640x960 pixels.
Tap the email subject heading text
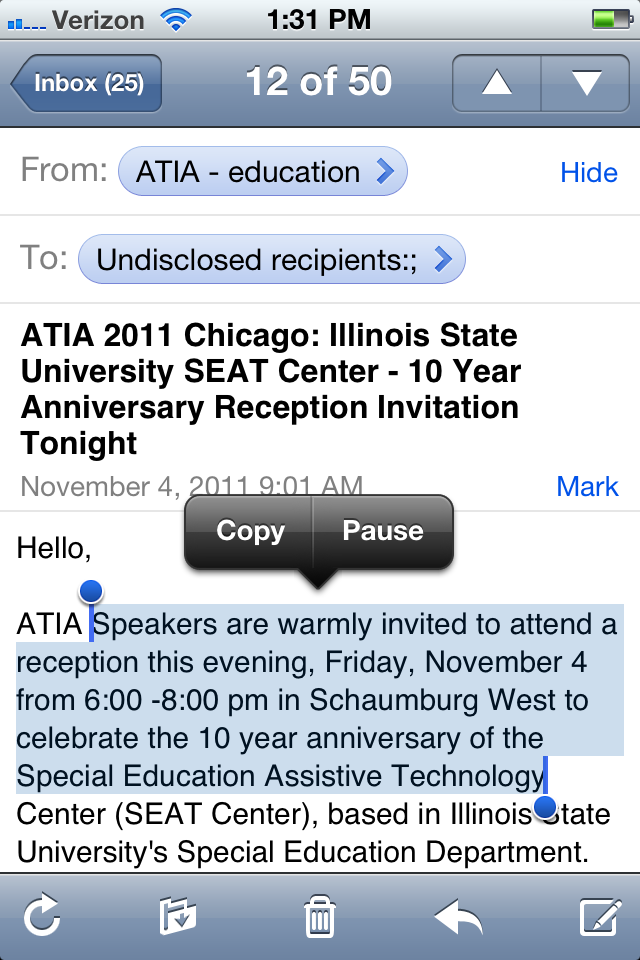270,389
